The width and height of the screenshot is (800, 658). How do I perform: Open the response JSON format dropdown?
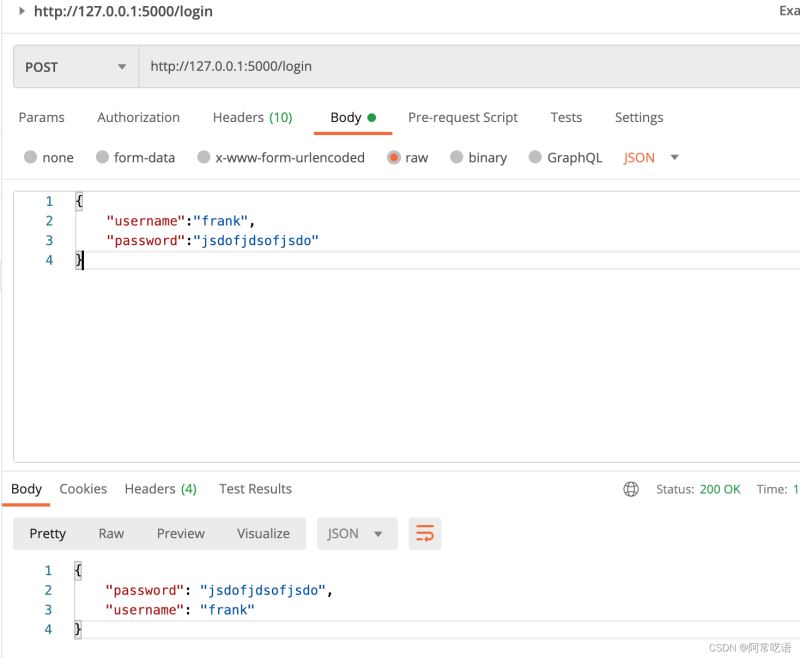coord(356,534)
